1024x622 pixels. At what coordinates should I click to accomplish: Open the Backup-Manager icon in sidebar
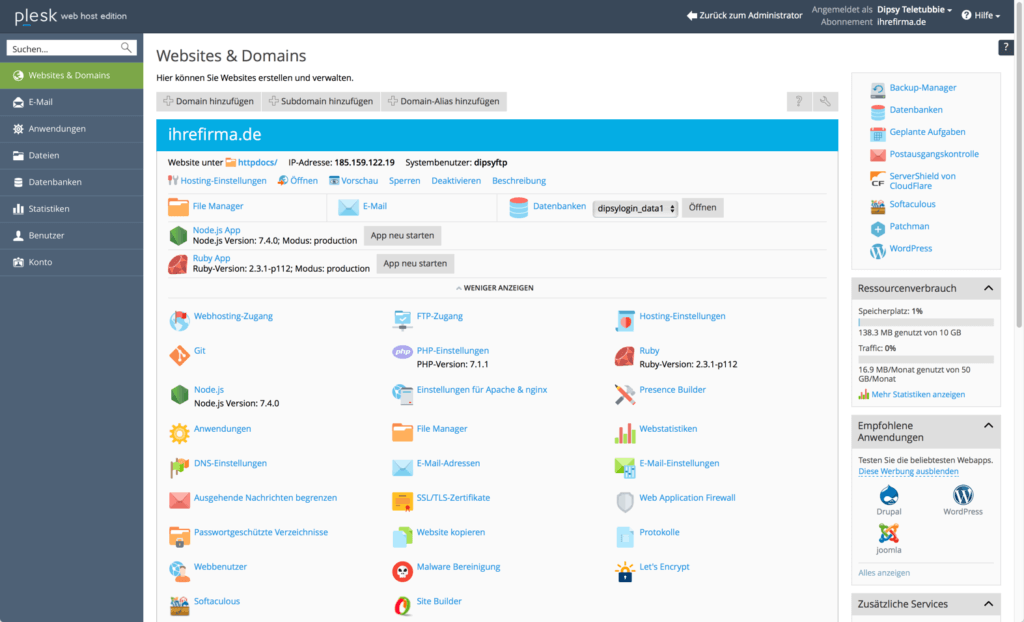(877, 88)
